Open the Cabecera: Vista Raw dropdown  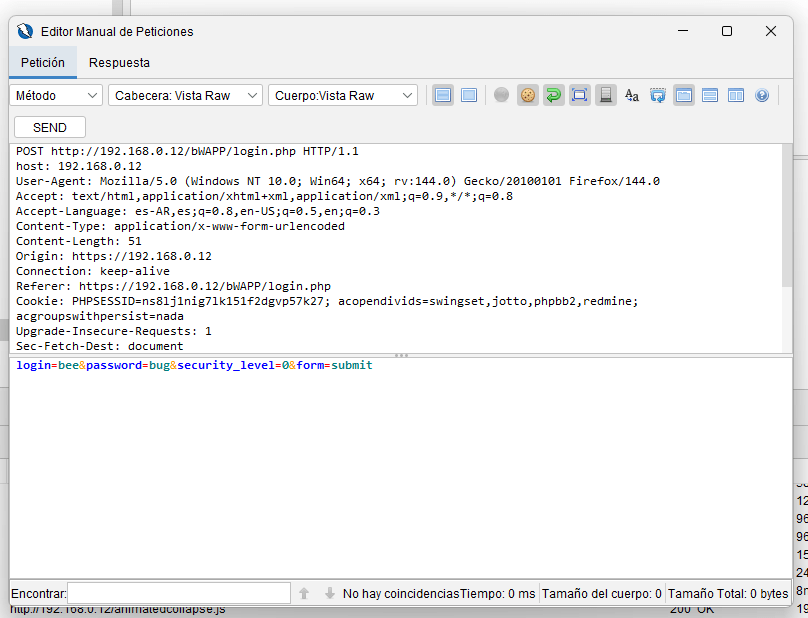pos(184,96)
